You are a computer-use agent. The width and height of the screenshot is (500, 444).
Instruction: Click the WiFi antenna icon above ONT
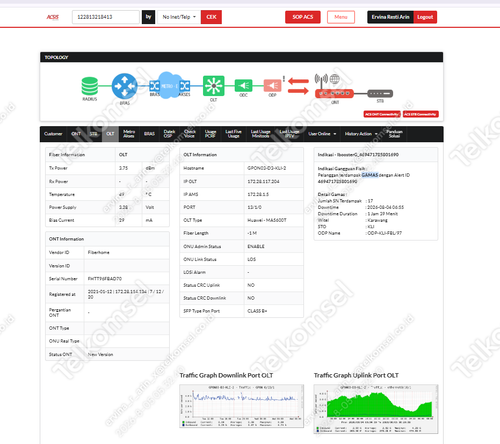tap(321, 80)
